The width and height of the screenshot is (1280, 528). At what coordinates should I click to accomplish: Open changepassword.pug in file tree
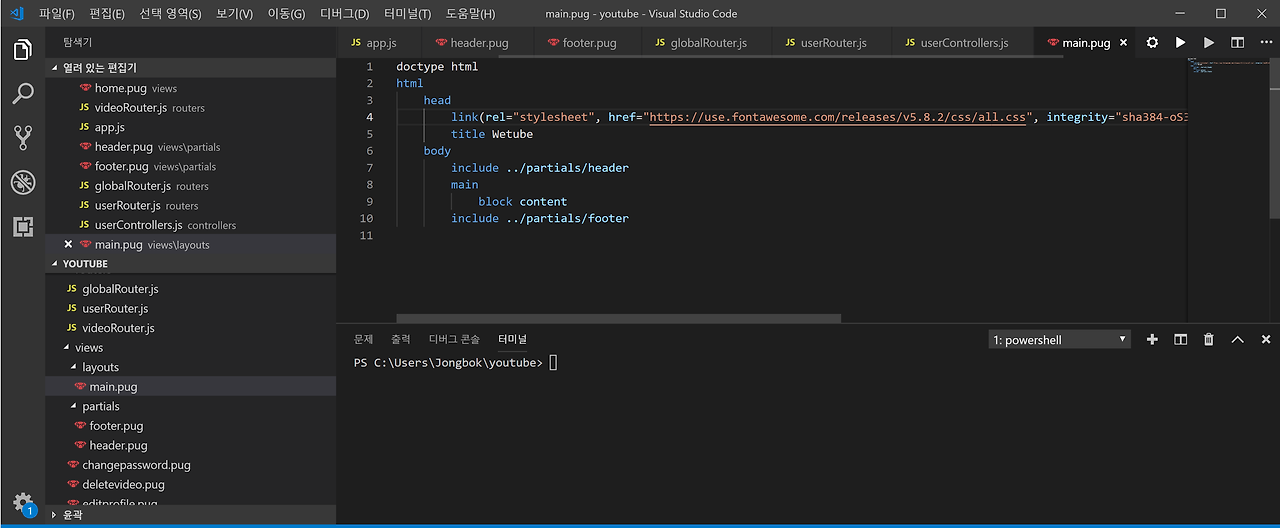[x=190, y=465]
